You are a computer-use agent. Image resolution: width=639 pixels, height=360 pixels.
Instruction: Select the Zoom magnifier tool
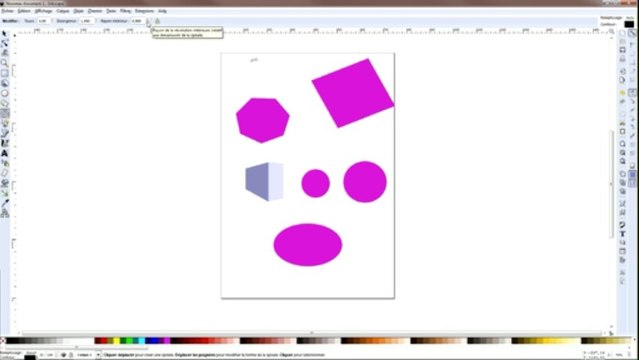click(4, 63)
